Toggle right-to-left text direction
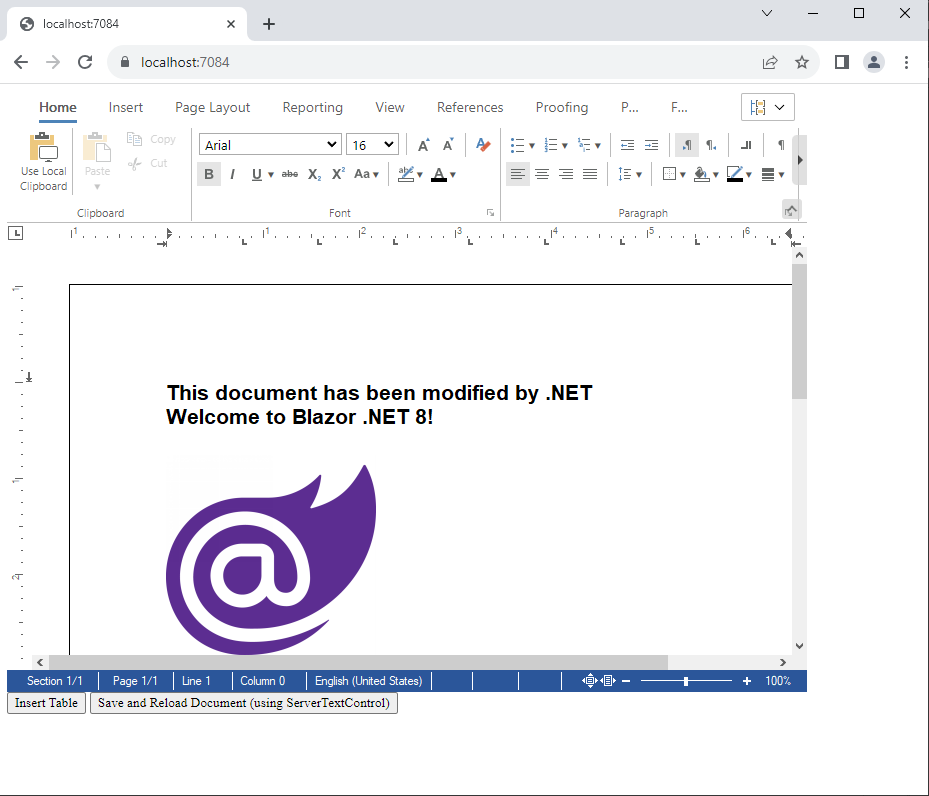This screenshot has width=929, height=796. (x=712, y=145)
